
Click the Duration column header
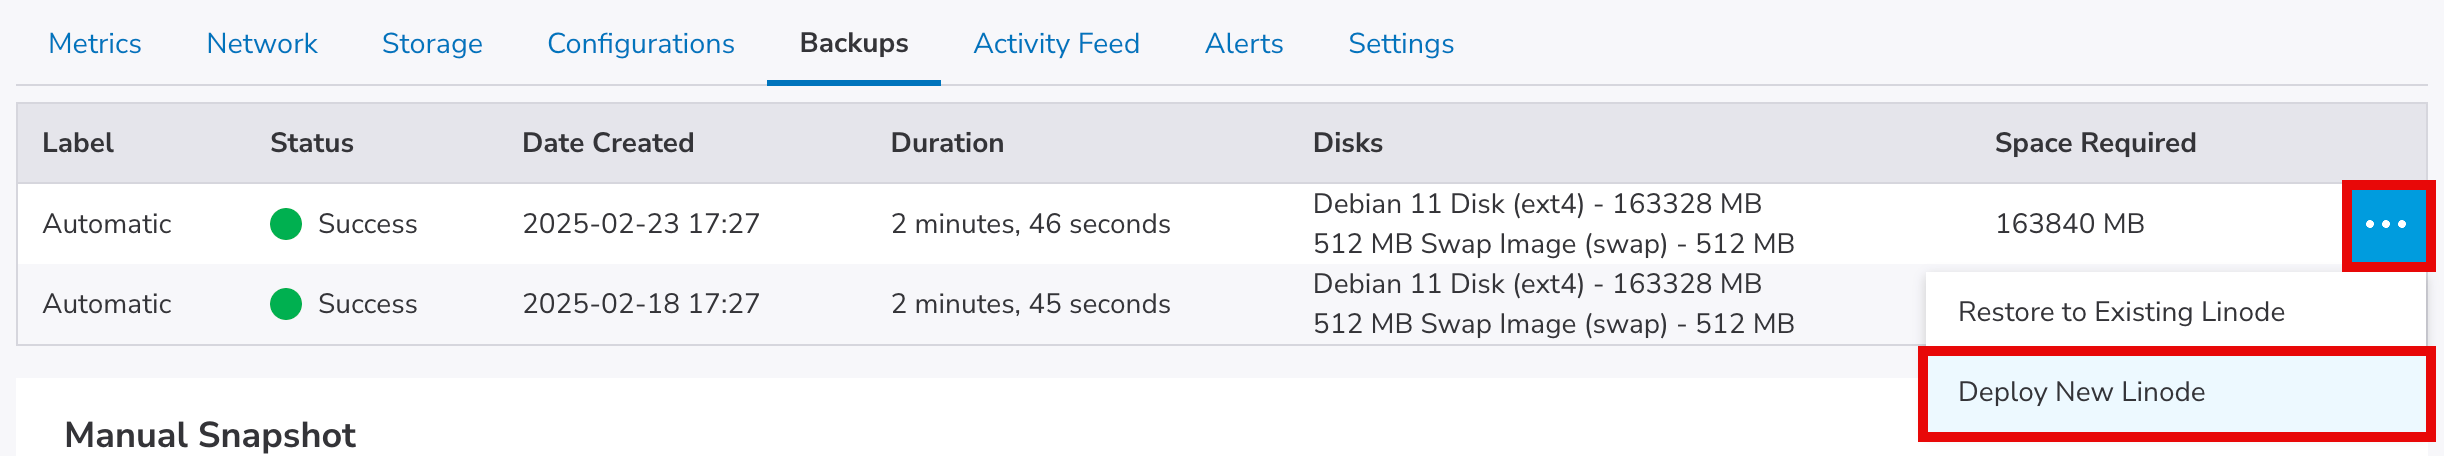coord(947,143)
